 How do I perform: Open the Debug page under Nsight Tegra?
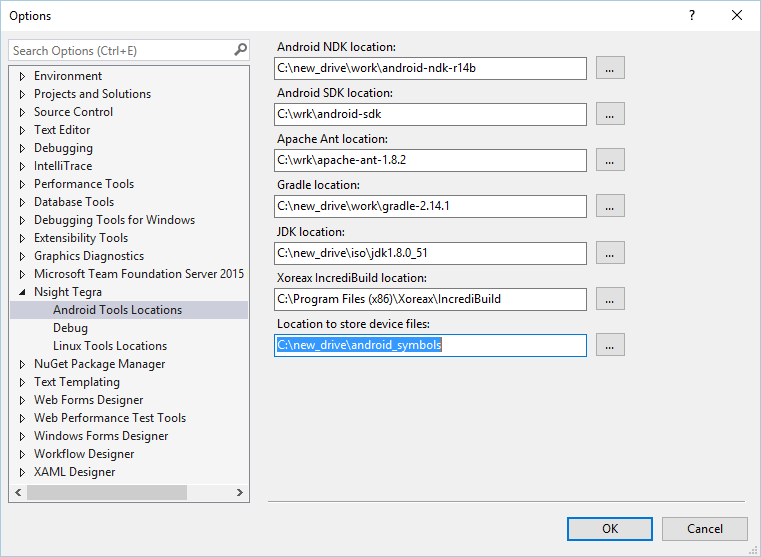70,328
